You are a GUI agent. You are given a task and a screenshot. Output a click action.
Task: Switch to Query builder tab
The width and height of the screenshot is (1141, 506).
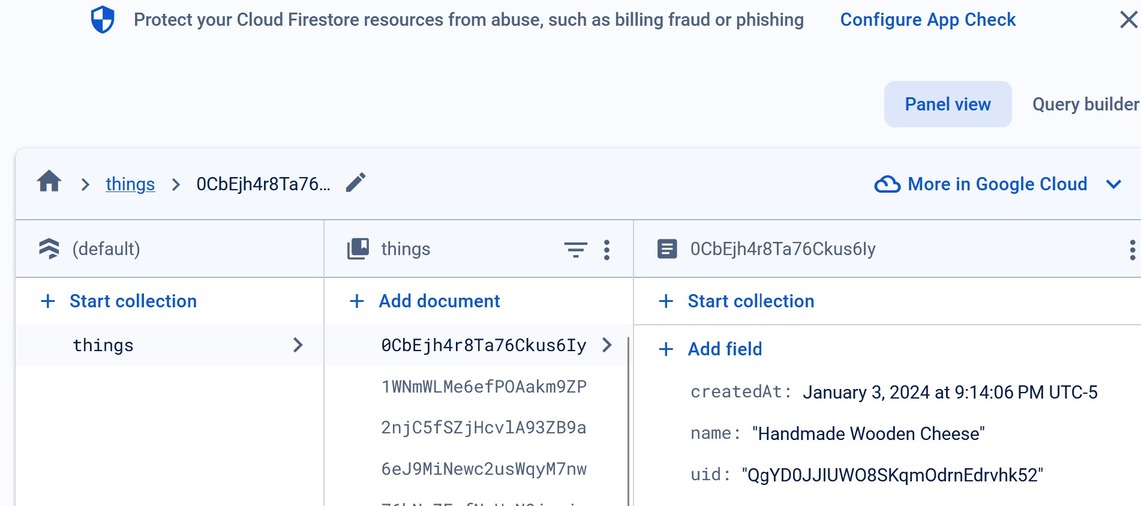[1086, 104]
